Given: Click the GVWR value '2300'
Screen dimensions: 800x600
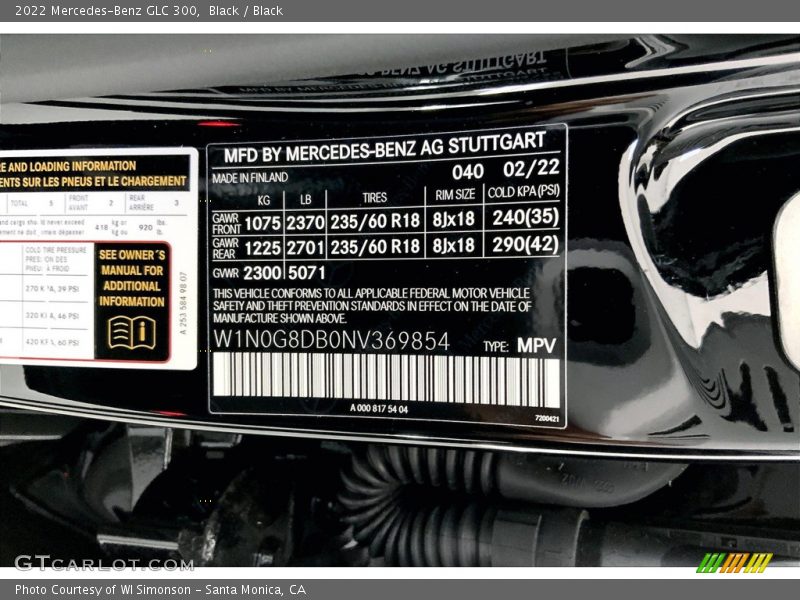Looking at the screenshot, I should 262,273.
